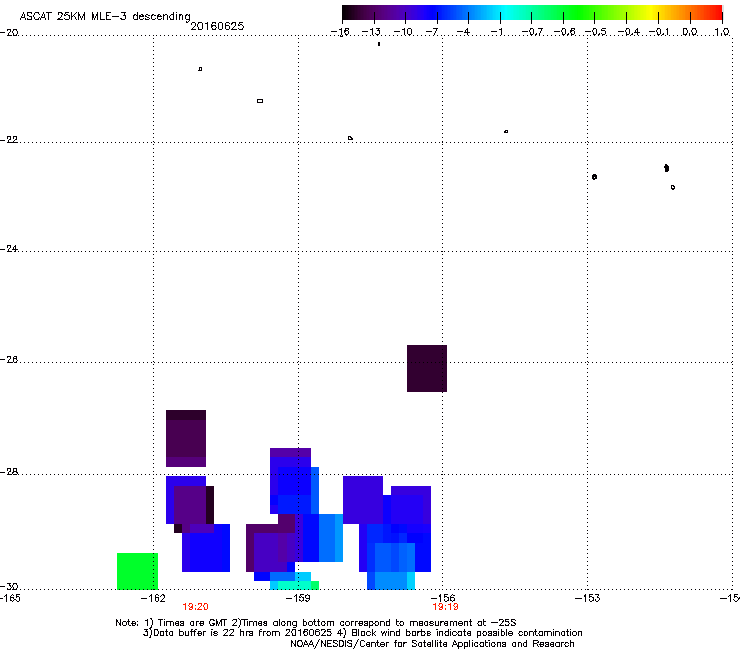Click the colorbar label "1.0"
Screen dimensions: 740x650
tap(722, 32)
